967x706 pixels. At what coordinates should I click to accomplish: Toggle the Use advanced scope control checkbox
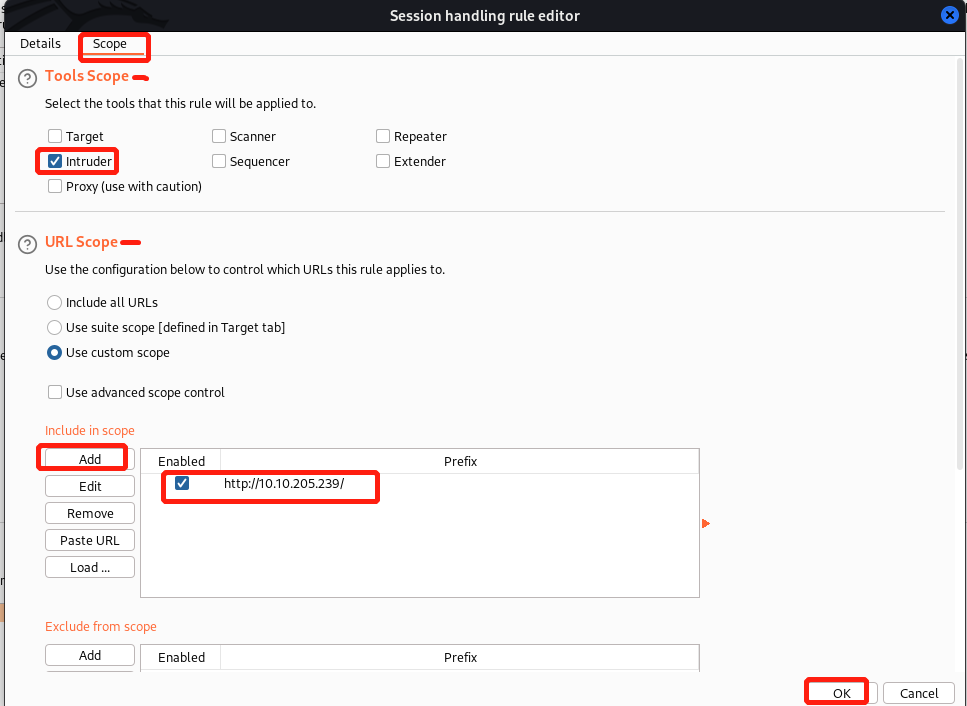coord(55,392)
